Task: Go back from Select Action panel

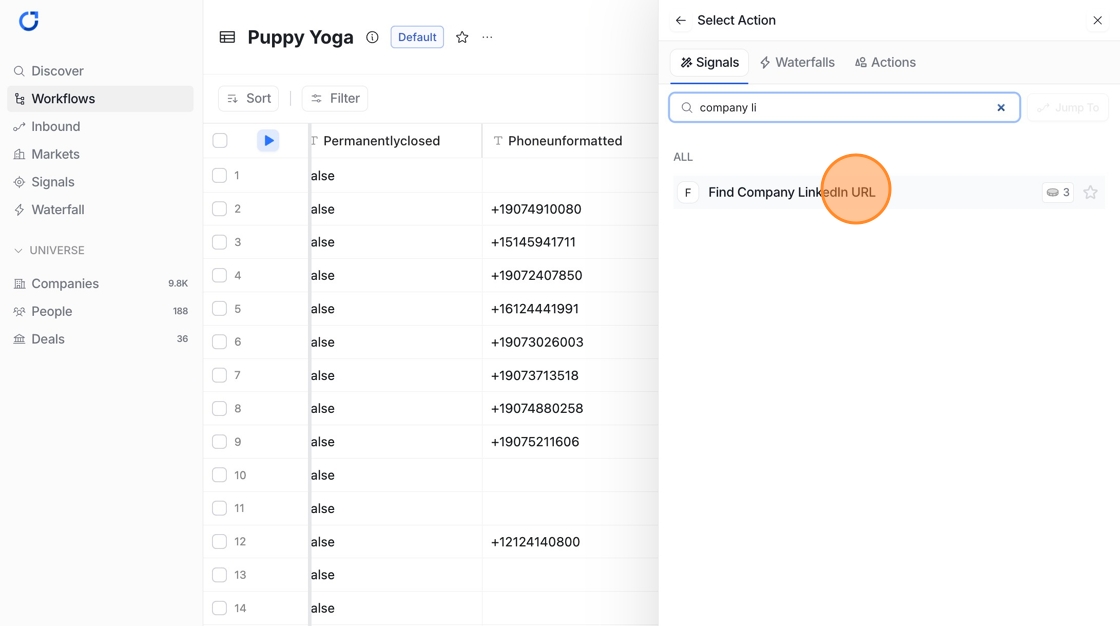Action: click(x=680, y=21)
